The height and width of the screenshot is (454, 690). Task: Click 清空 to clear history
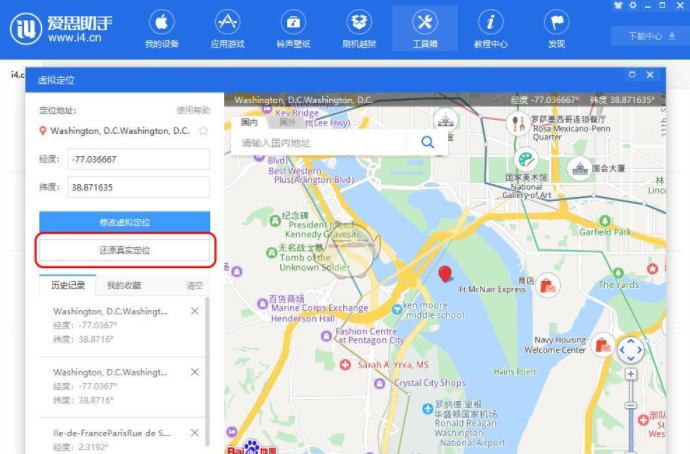pos(195,285)
